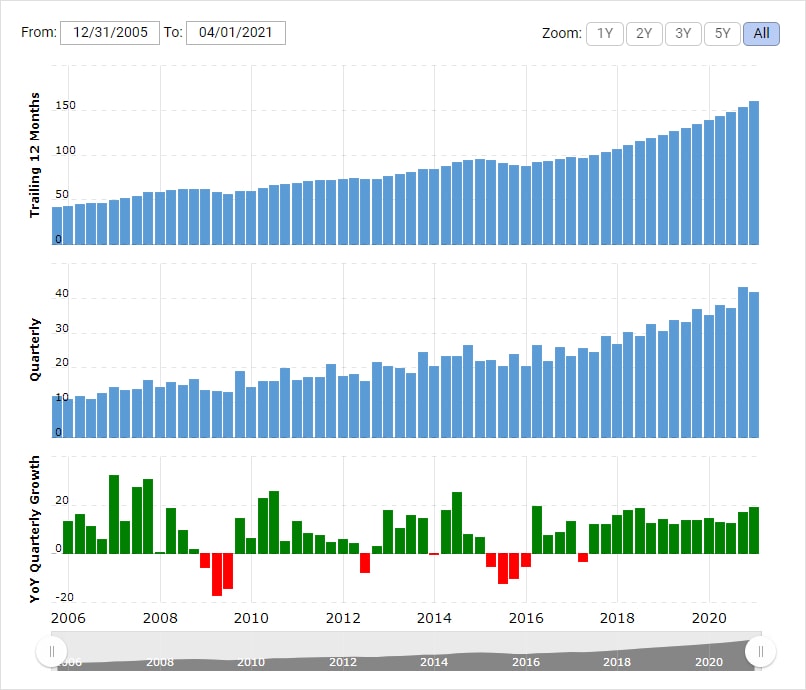Click the deepest red YoY growth bar
This screenshot has width=806, height=690.
(217, 574)
